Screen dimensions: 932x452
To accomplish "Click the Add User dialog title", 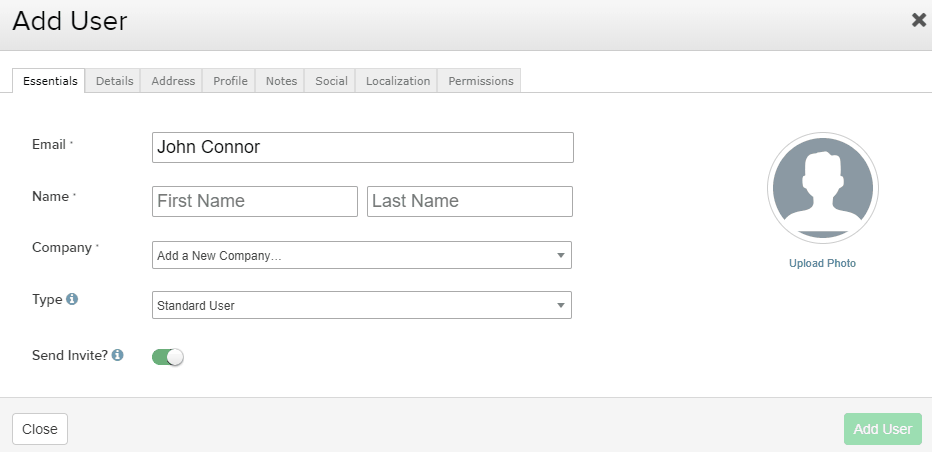I will coord(70,21).
